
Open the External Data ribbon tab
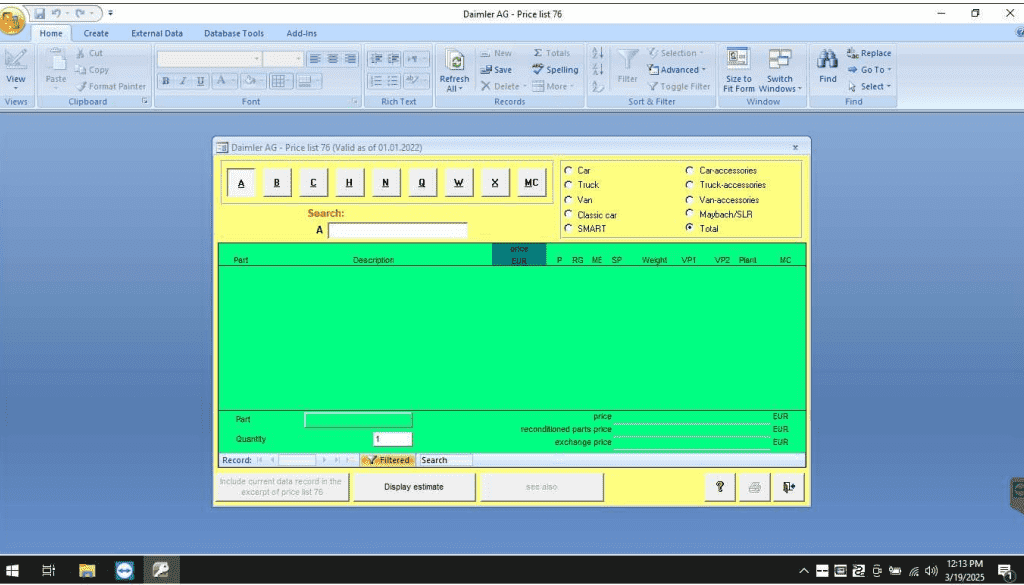[x=157, y=33]
